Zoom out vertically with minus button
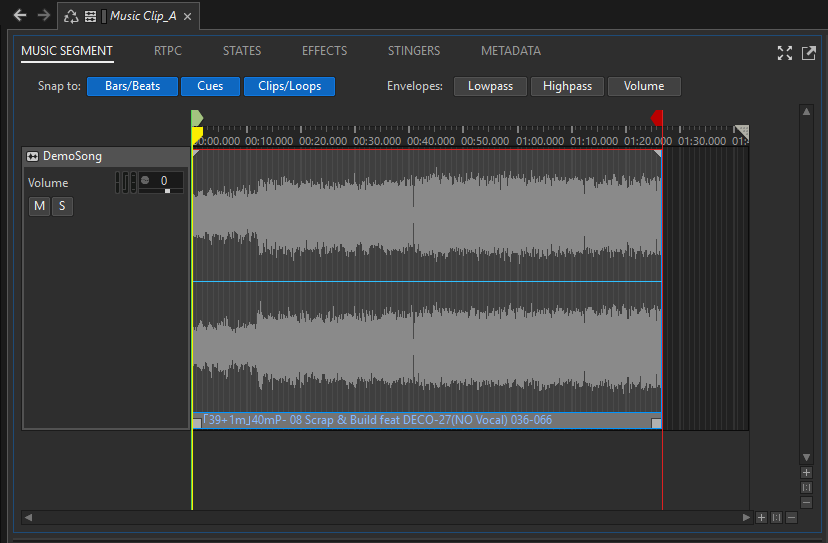This screenshot has width=828, height=543. [806, 502]
